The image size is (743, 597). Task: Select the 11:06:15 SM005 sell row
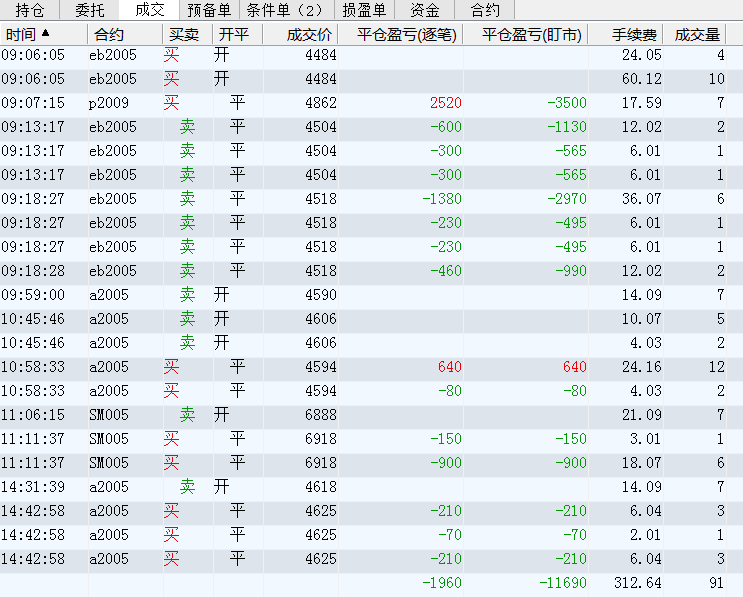pyautogui.click(x=110, y=415)
